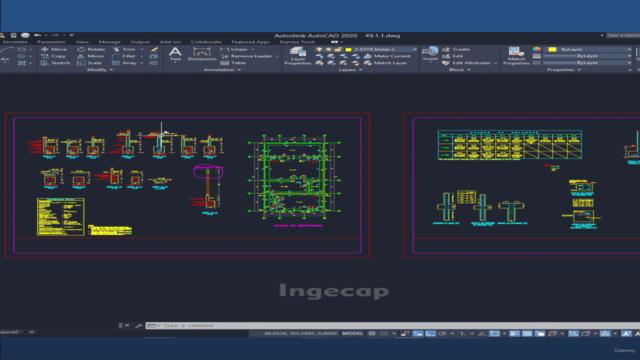Click Match Layer tool
Screen dimensions: 640x360
pos(386,63)
